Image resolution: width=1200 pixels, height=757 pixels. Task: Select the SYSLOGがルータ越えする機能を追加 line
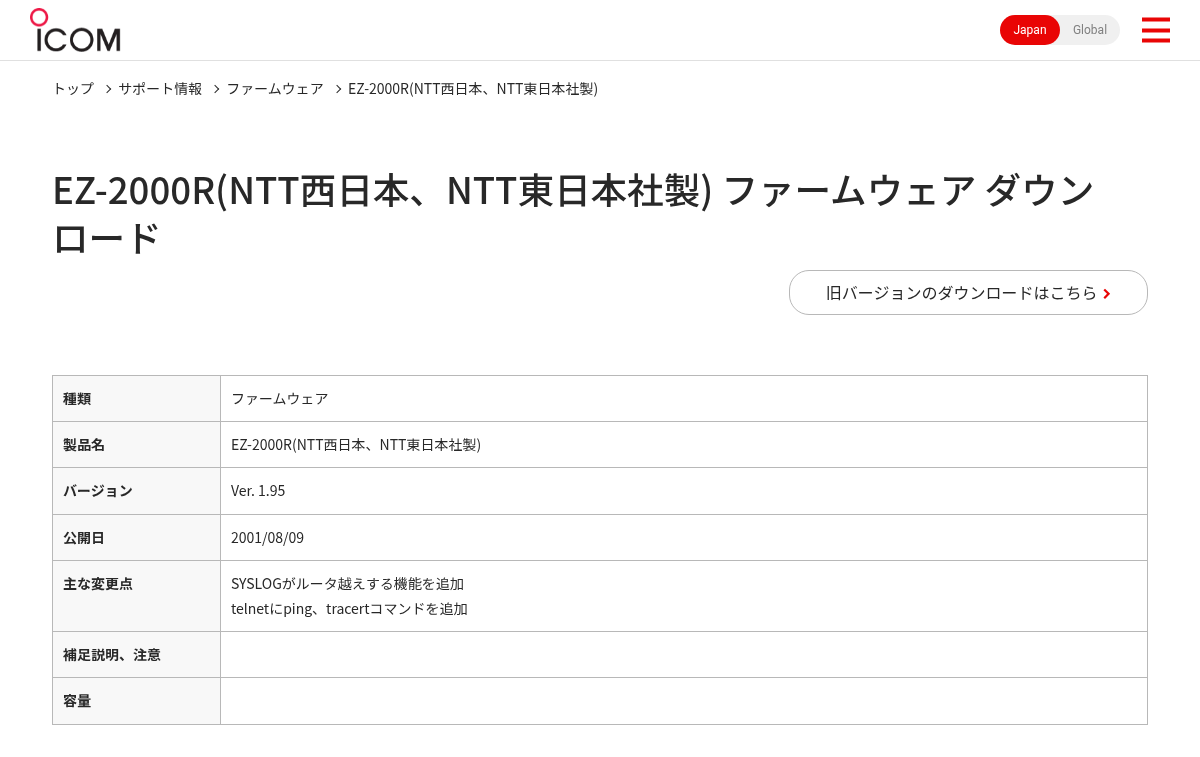pos(347,584)
